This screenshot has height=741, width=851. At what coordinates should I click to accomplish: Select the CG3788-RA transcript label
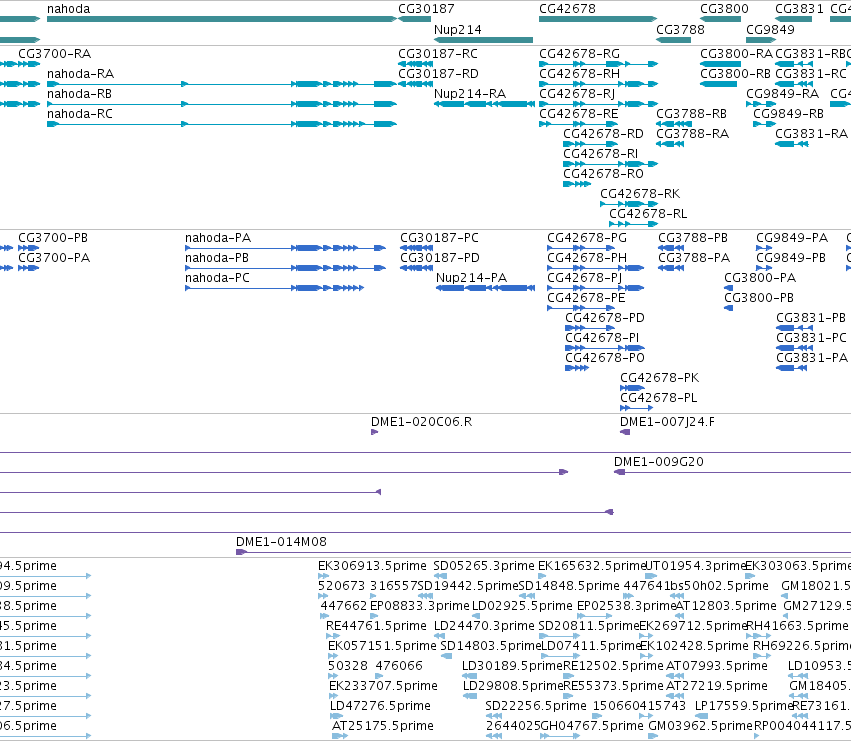click(x=693, y=134)
